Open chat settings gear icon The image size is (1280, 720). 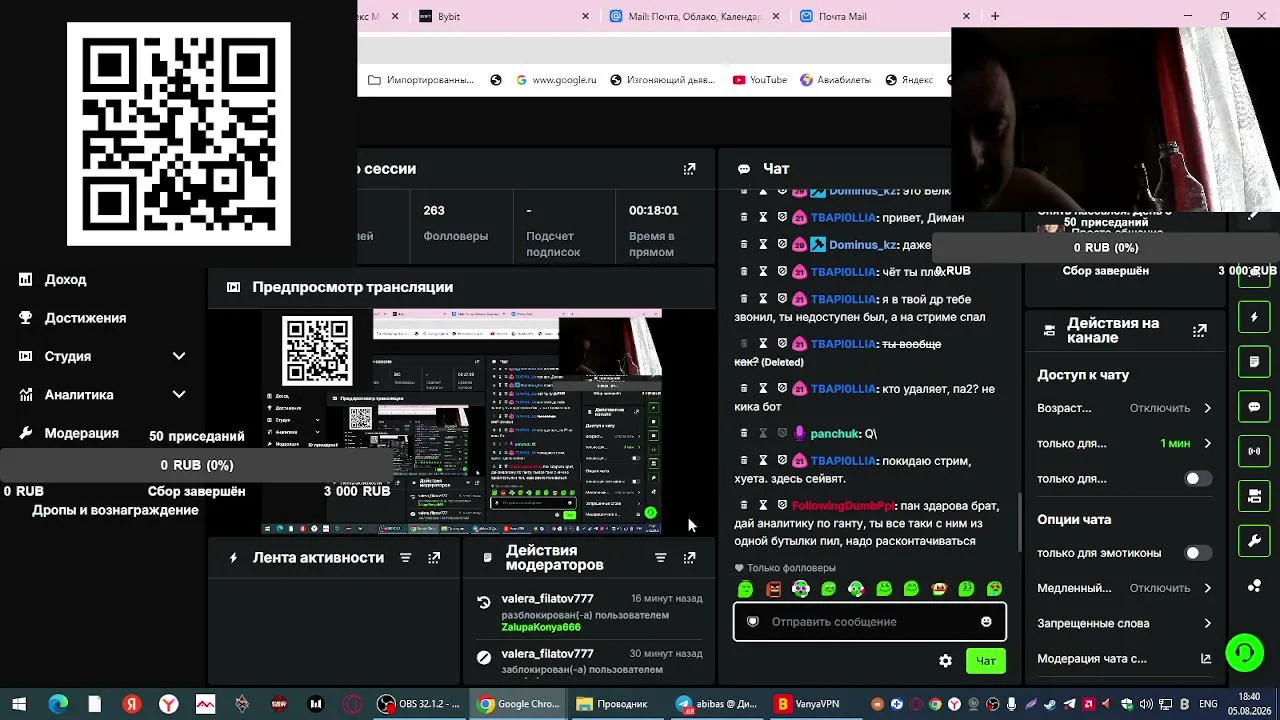945,661
